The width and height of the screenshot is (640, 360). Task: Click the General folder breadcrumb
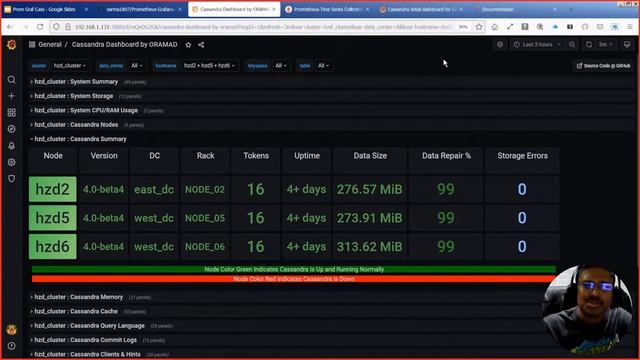point(50,44)
